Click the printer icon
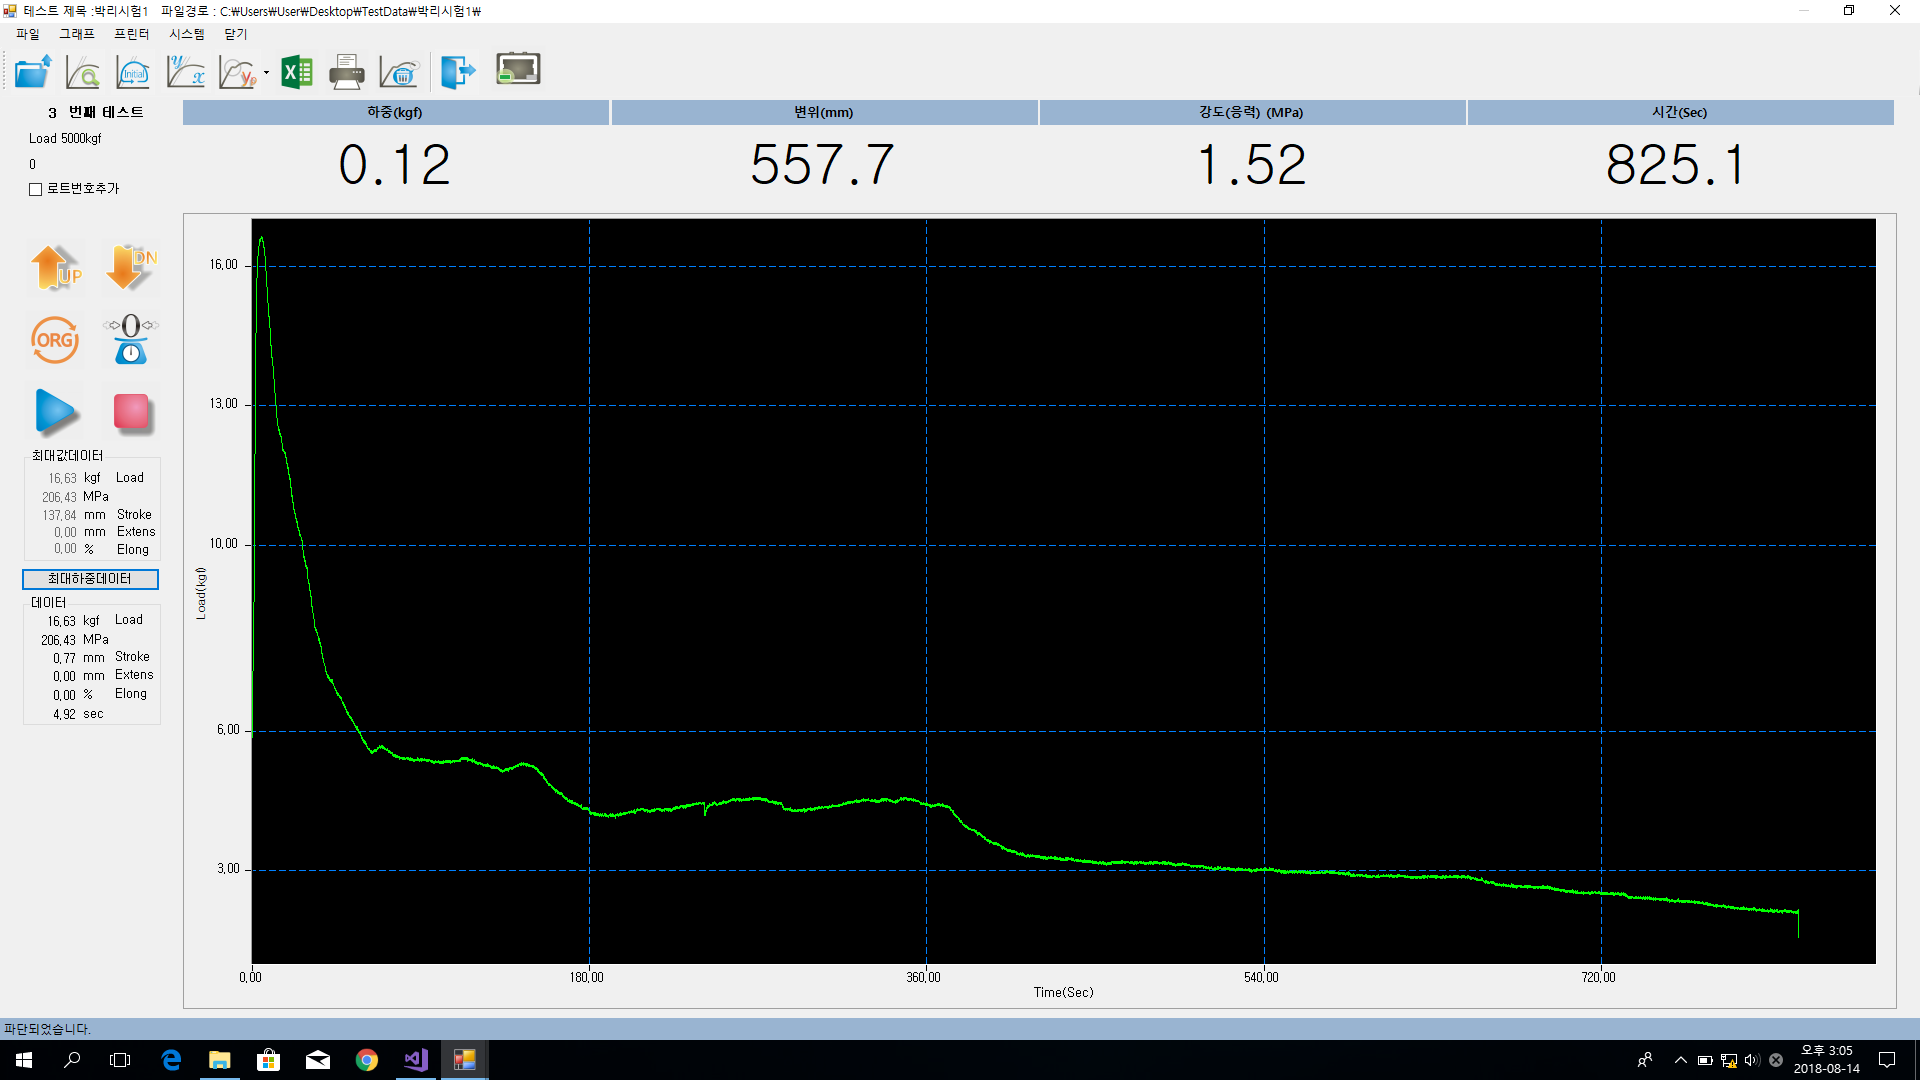The image size is (1920, 1080). (347, 72)
